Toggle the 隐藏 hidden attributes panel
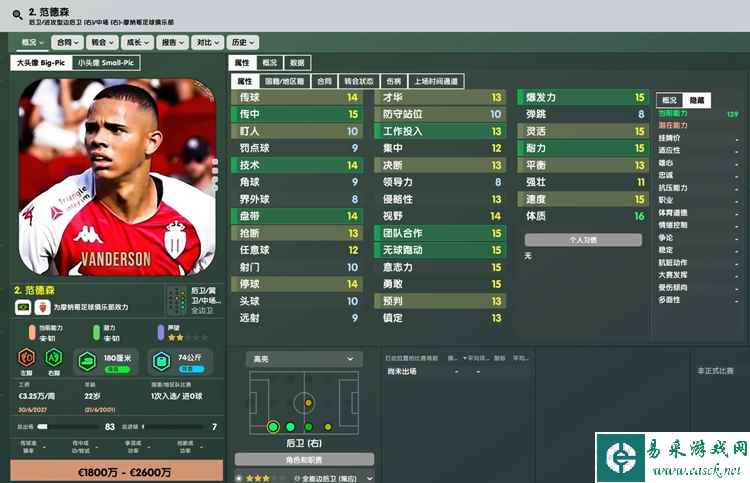 click(697, 100)
